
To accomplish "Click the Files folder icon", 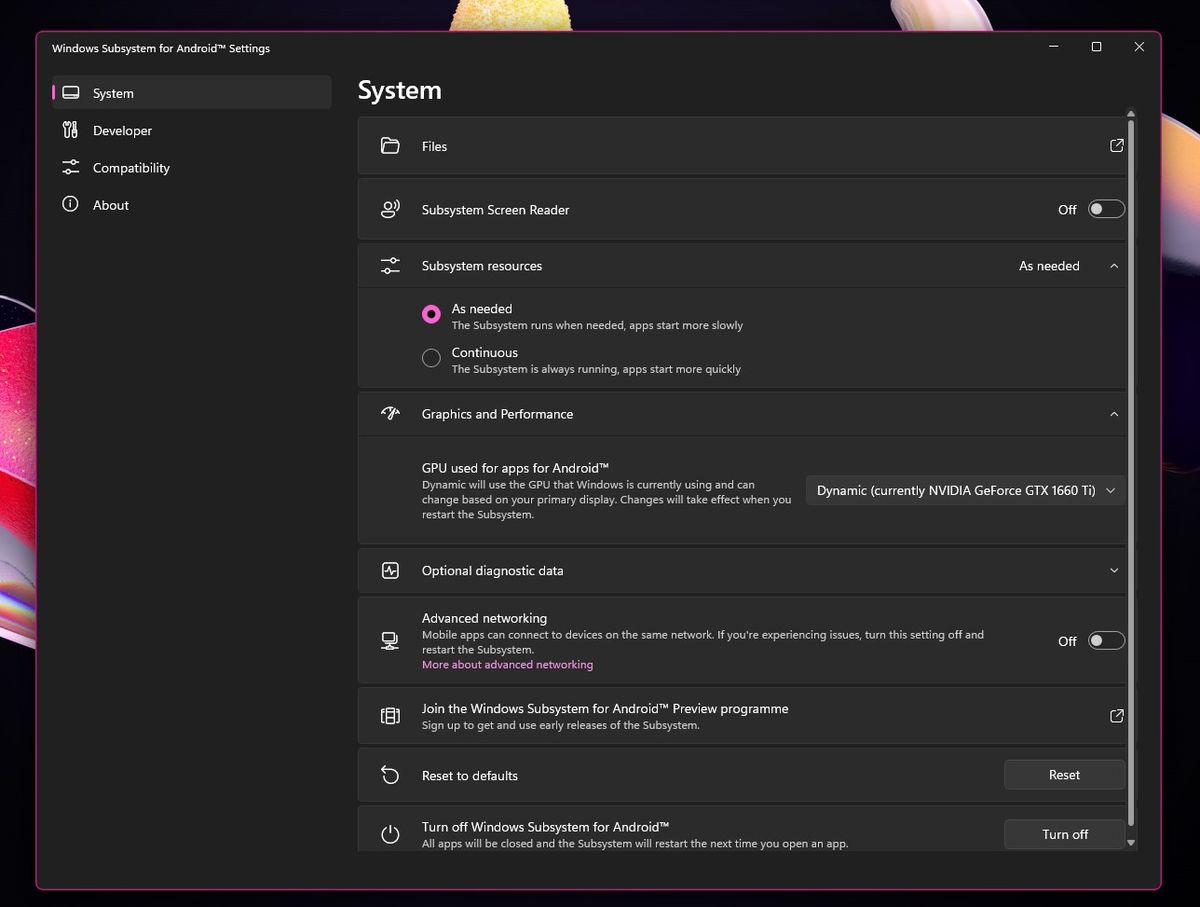I will (x=390, y=145).
